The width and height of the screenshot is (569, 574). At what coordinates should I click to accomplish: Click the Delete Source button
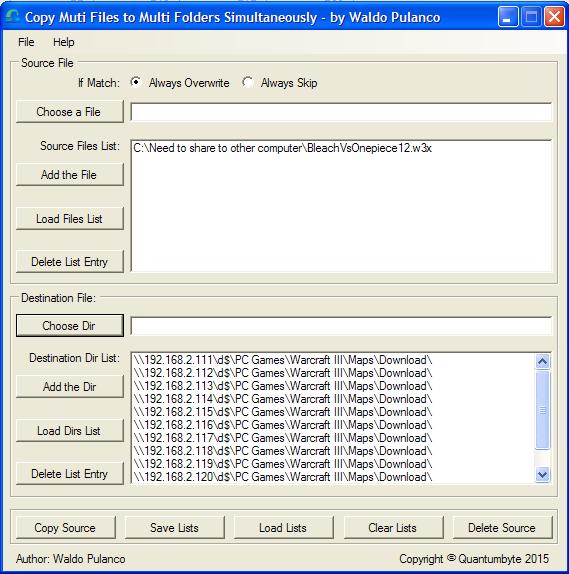pos(502,528)
